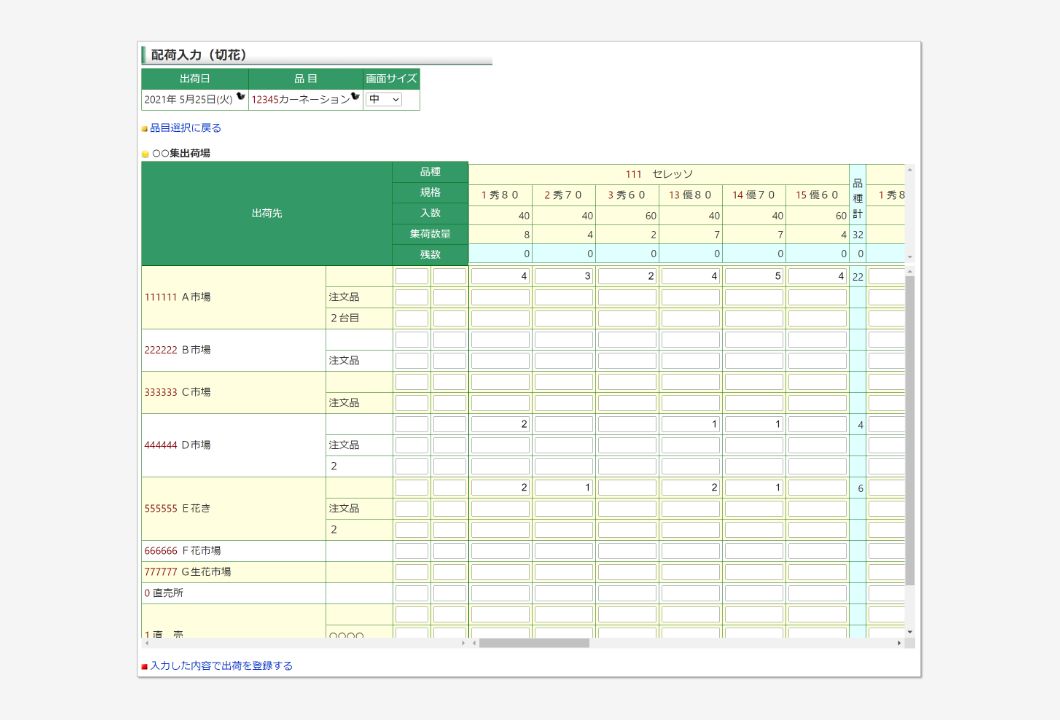Click the second small field in B市場 top row
Image resolution: width=1060 pixels, height=720 pixels.
[450, 339]
